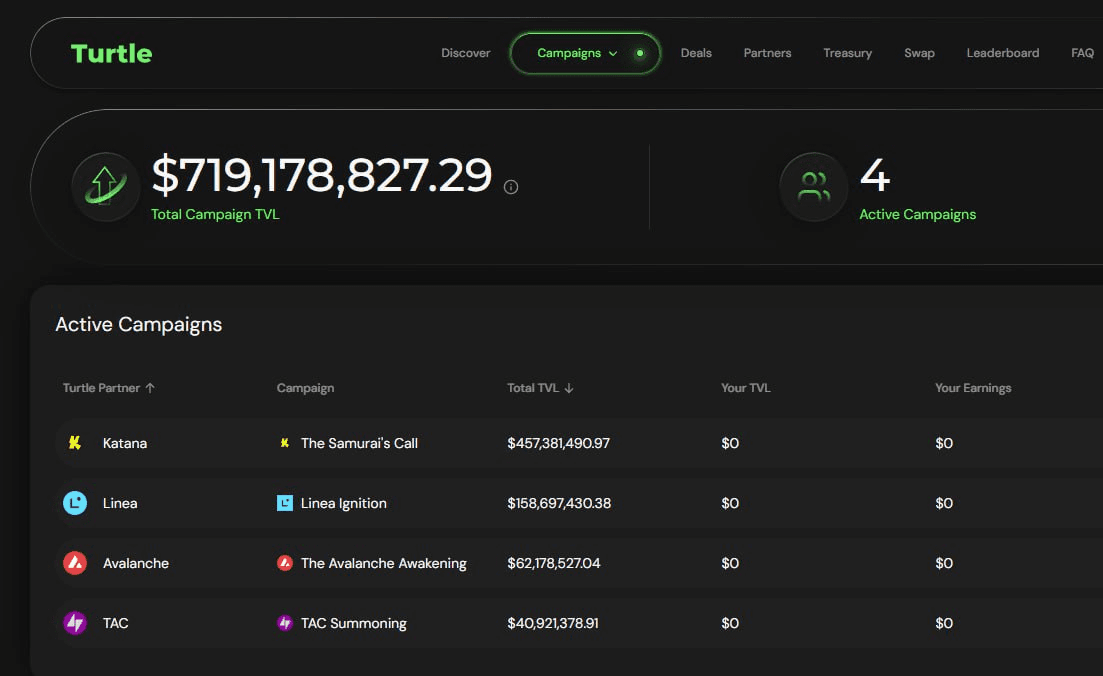Click the Total Campaign TVL info icon
This screenshot has width=1103, height=676.
(x=511, y=187)
